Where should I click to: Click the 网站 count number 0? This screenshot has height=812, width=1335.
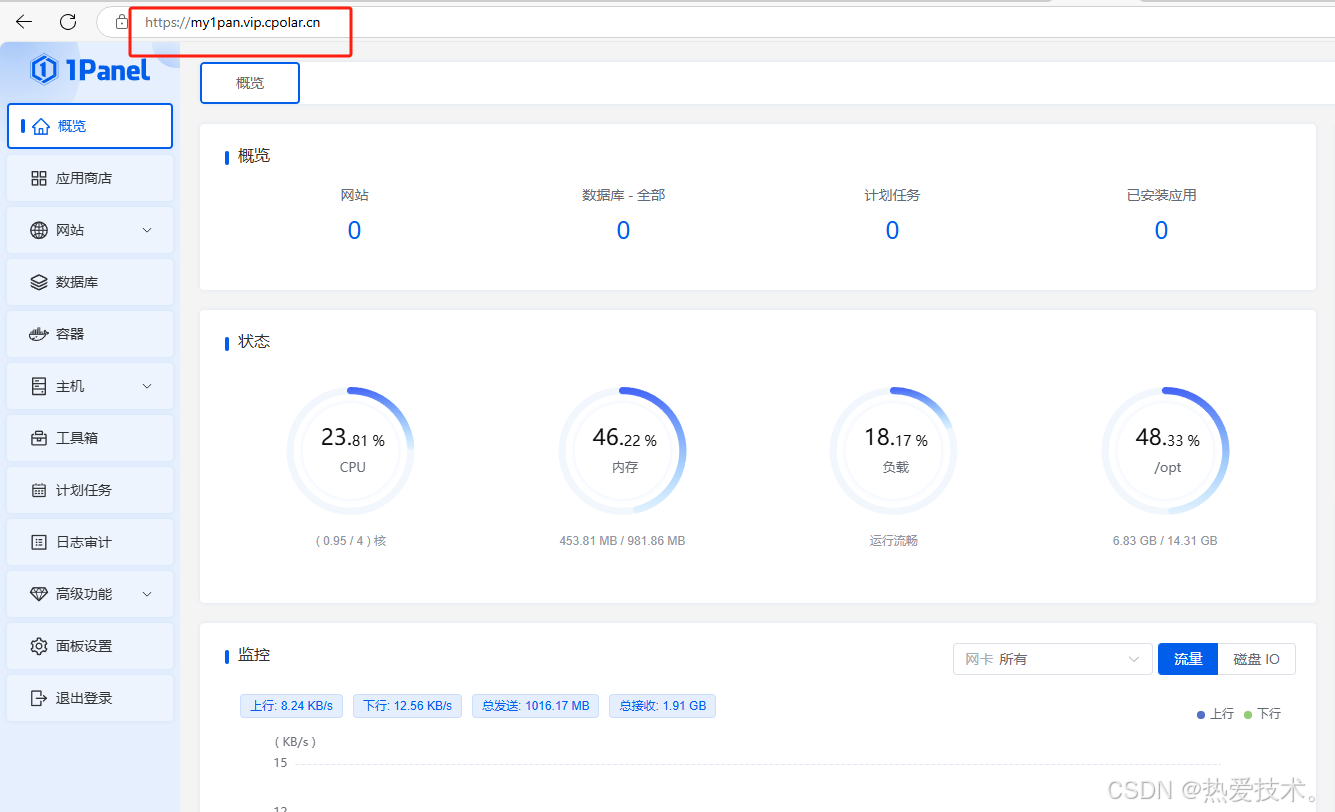(354, 231)
